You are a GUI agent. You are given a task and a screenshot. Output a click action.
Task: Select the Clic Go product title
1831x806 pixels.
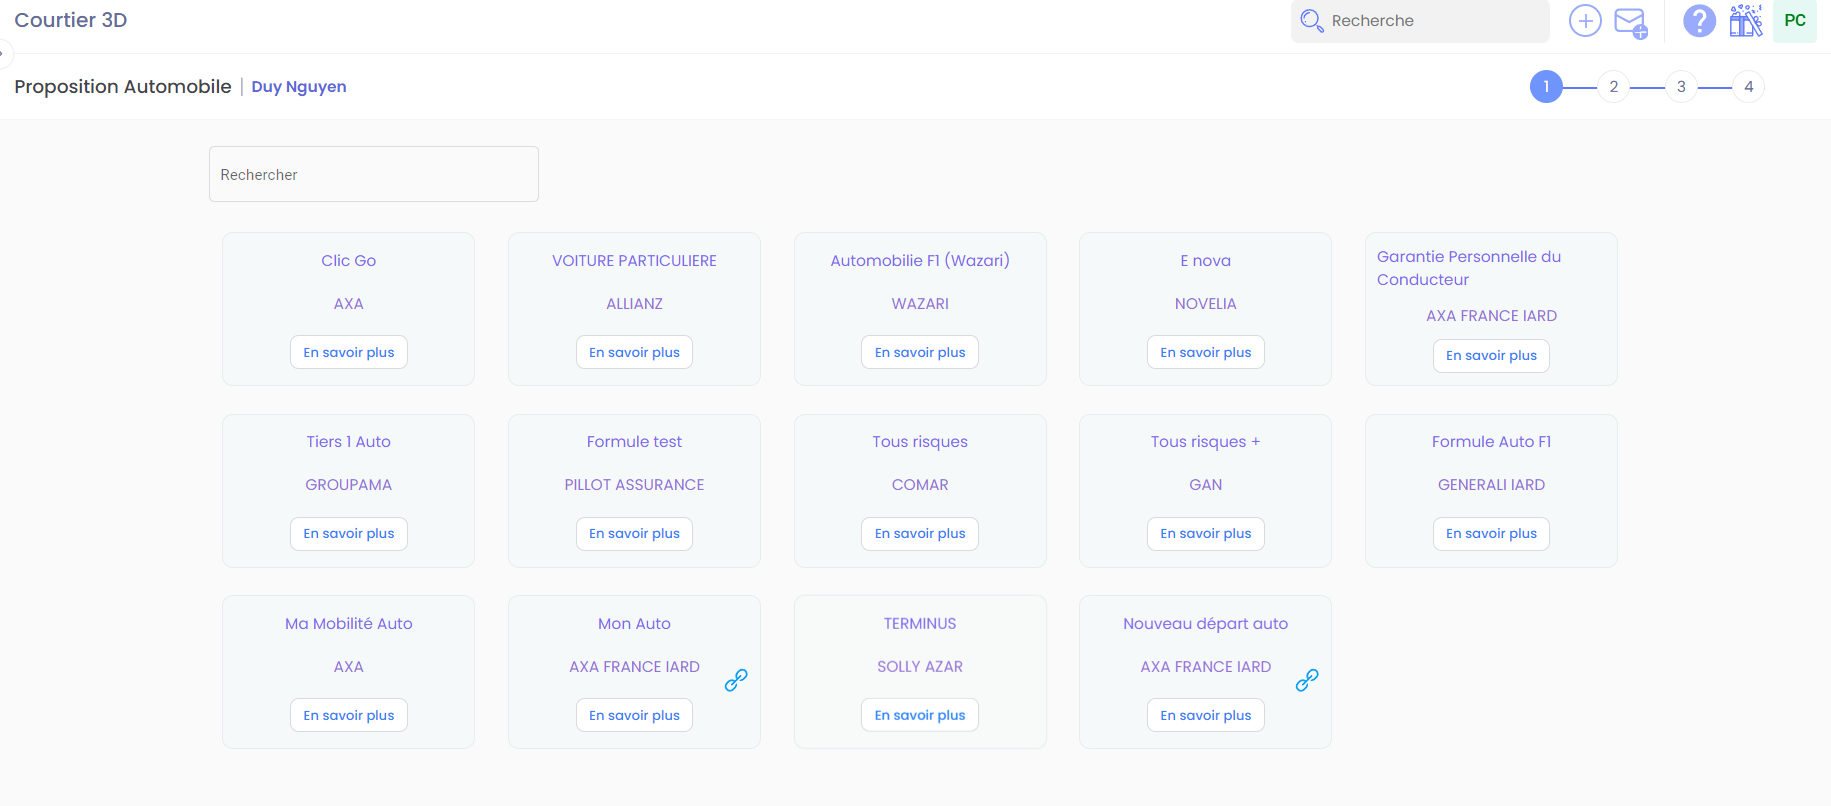point(349,261)
